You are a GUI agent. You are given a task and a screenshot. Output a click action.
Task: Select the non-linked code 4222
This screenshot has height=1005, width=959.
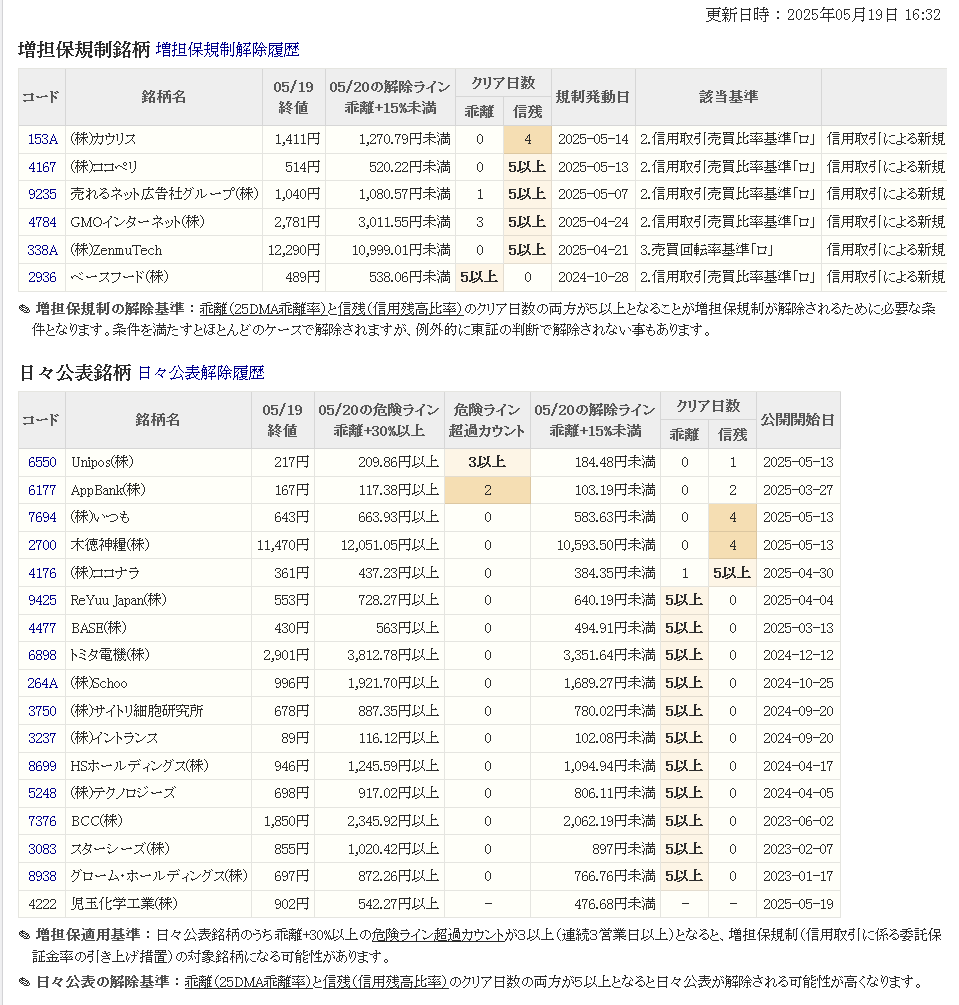[x=42, y=904]
